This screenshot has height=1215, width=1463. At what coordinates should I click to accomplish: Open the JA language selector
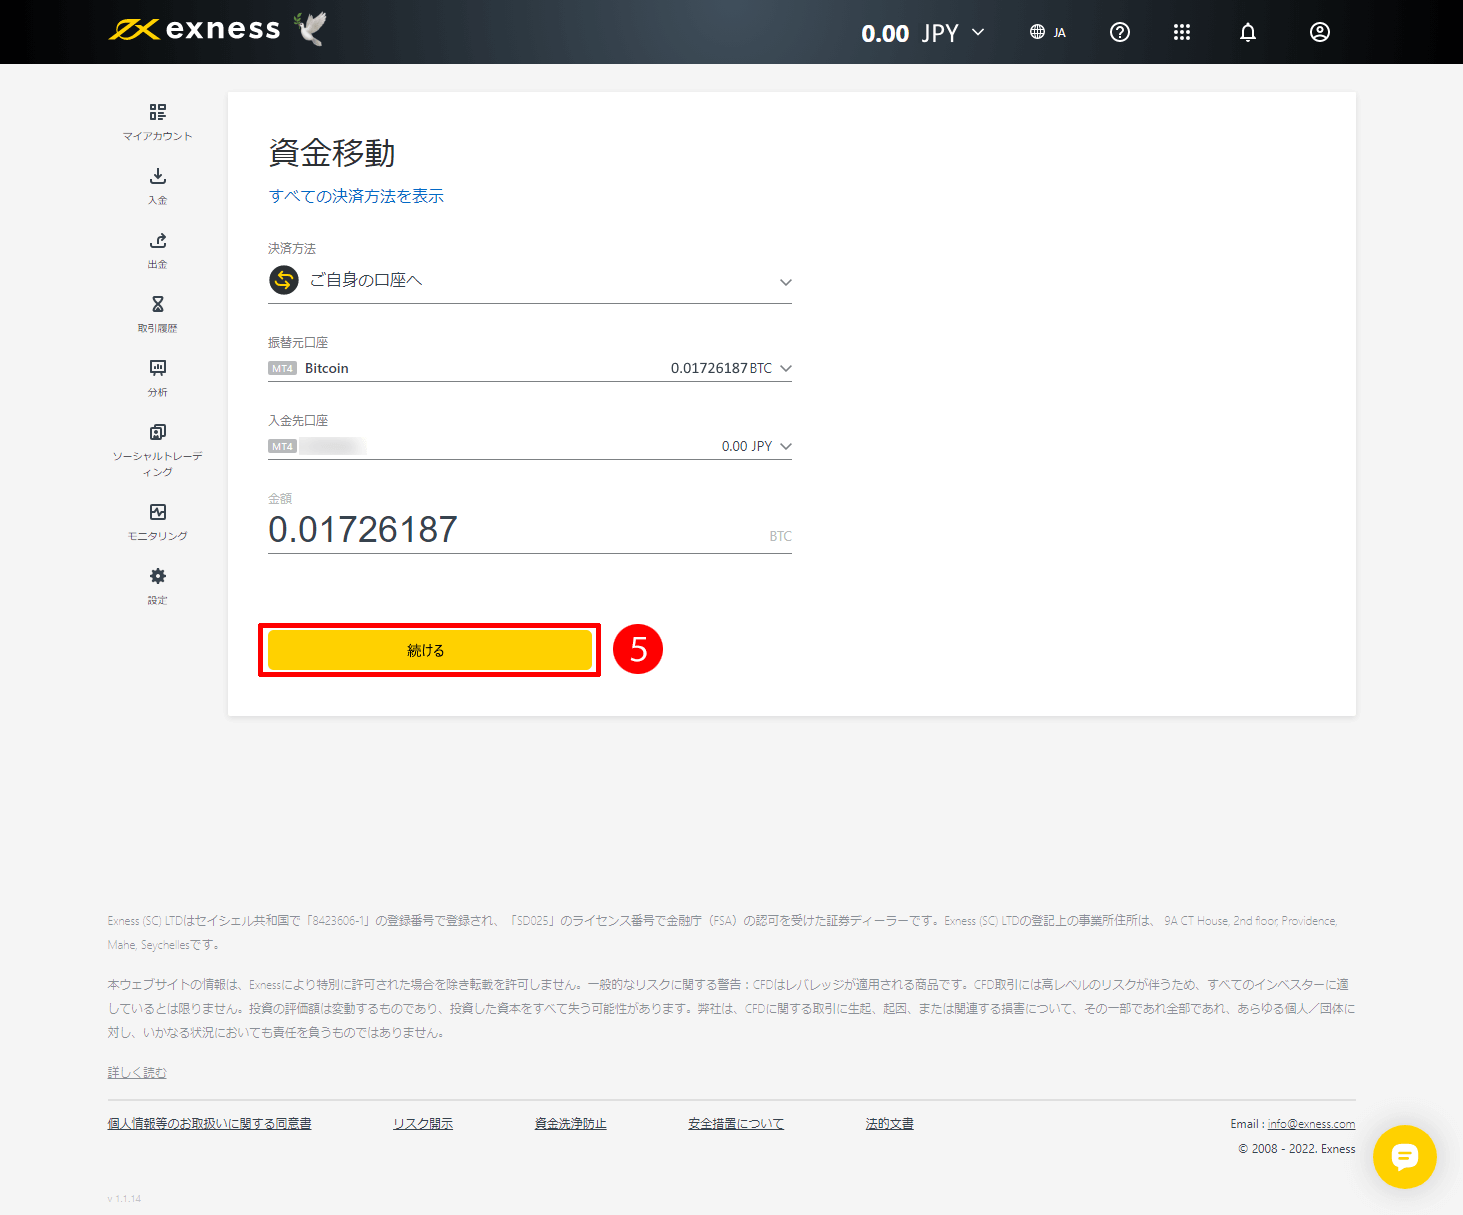coord(1047,31)
